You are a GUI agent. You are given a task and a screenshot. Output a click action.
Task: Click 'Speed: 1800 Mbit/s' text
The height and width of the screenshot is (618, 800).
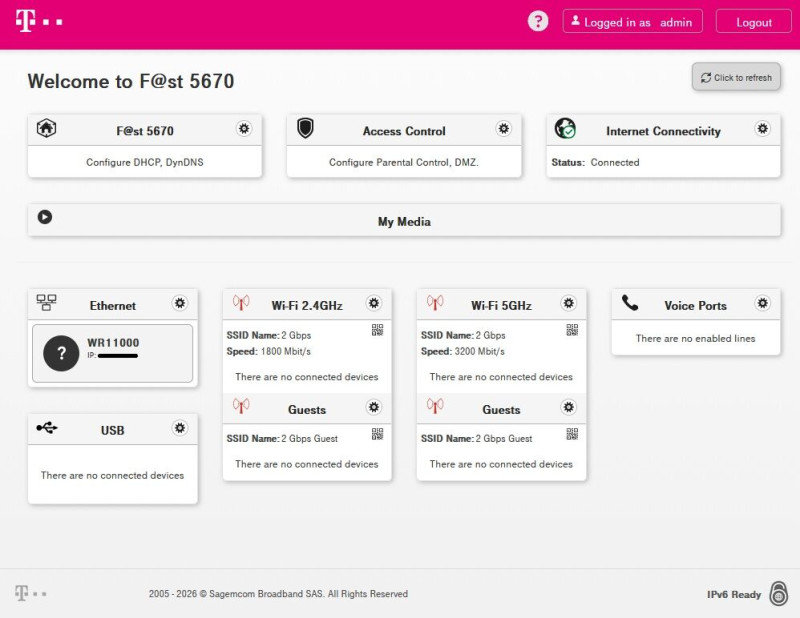tap(268, 351)
